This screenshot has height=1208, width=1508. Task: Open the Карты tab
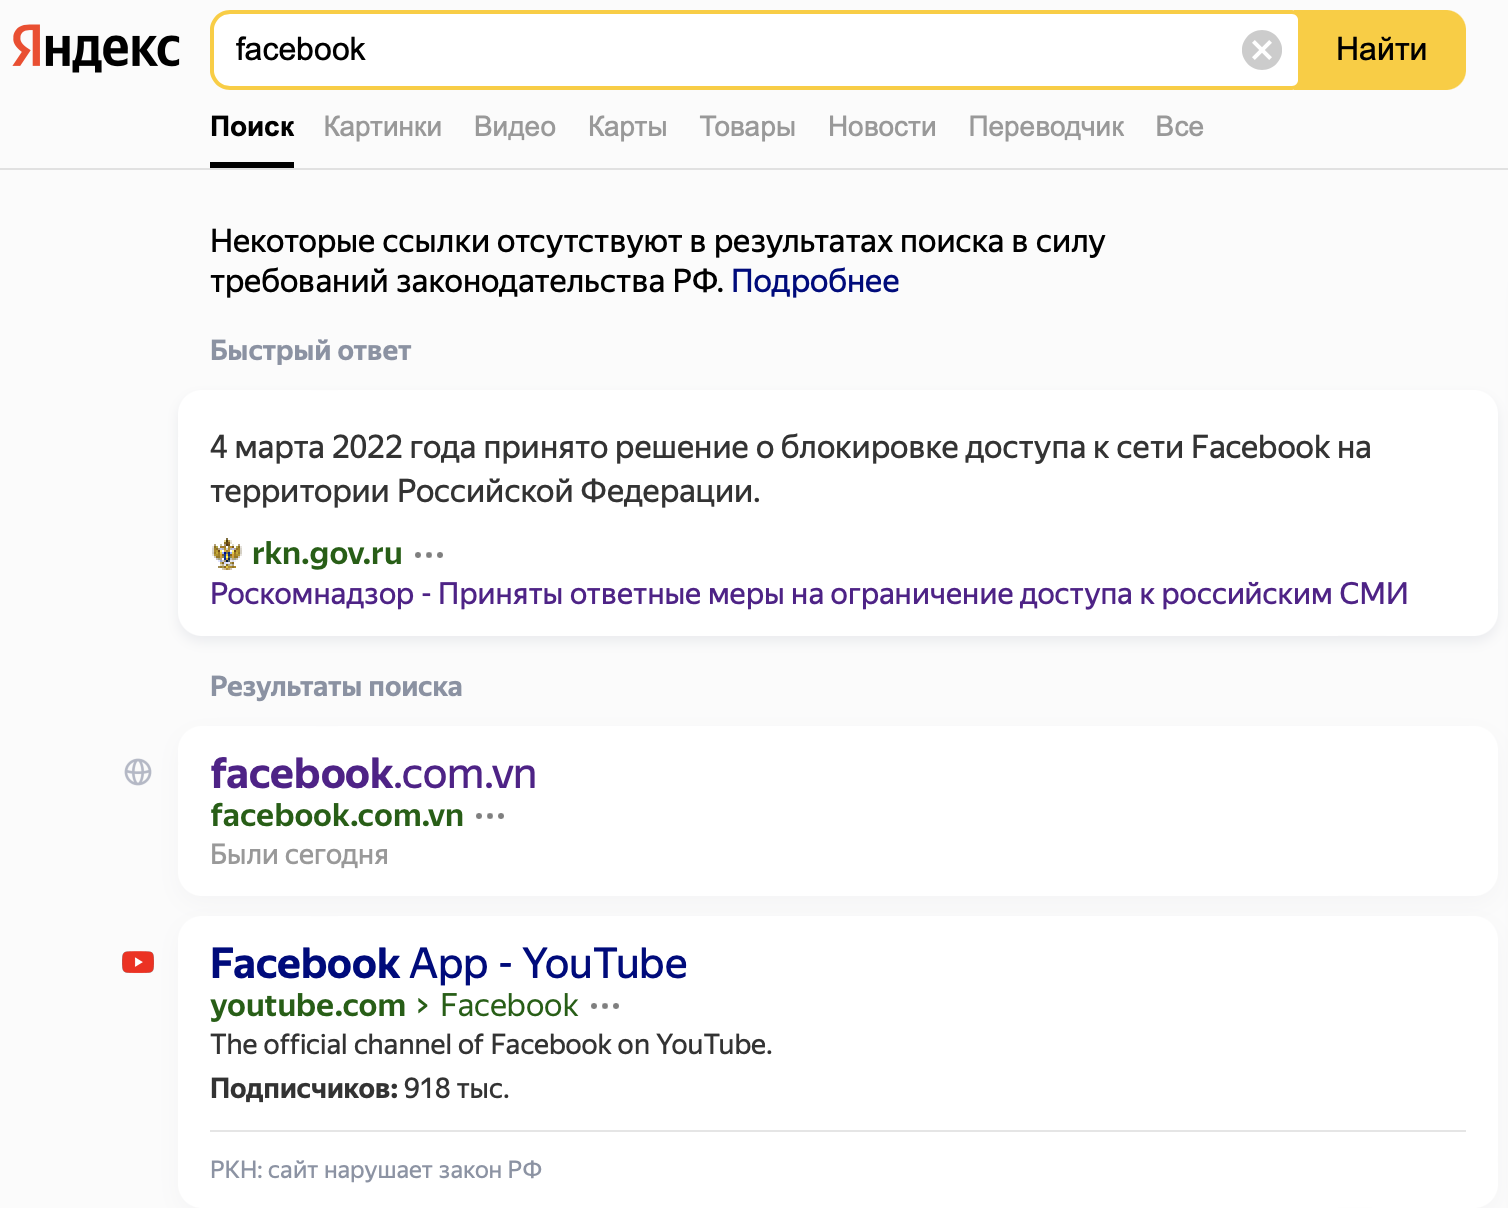click(x=627, y=127)
